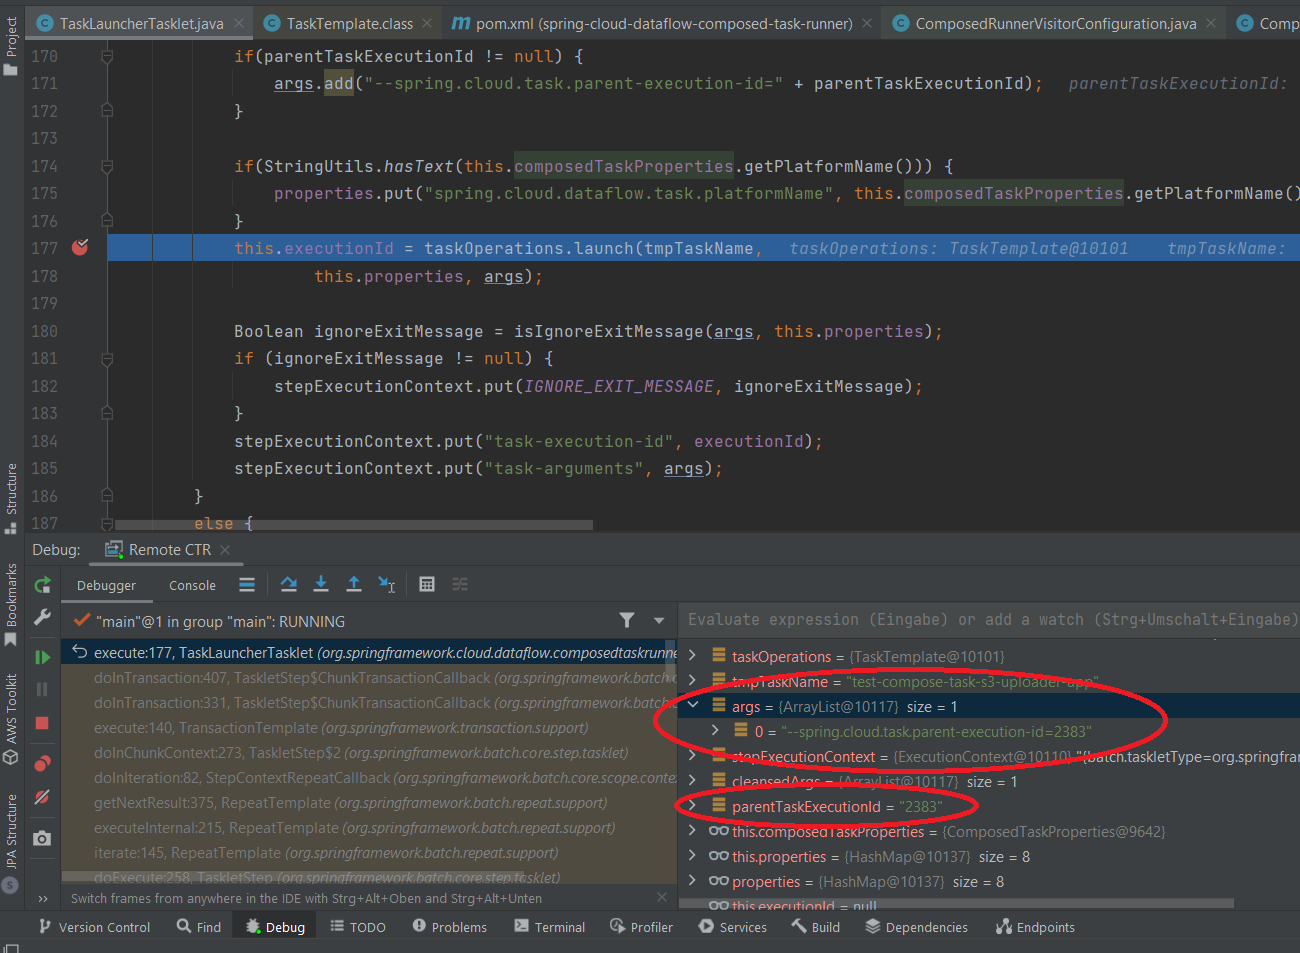This screenshot has height=953, width=1300.
Task: Open Version Control tool window
Action: pos(93,927)
